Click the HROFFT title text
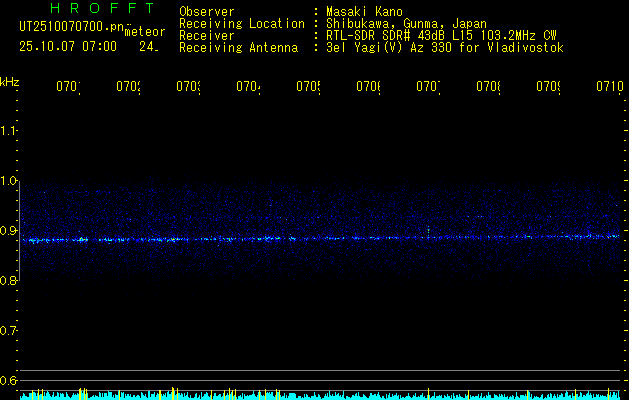Screen dimensions: 629x400 coord(101,9)
